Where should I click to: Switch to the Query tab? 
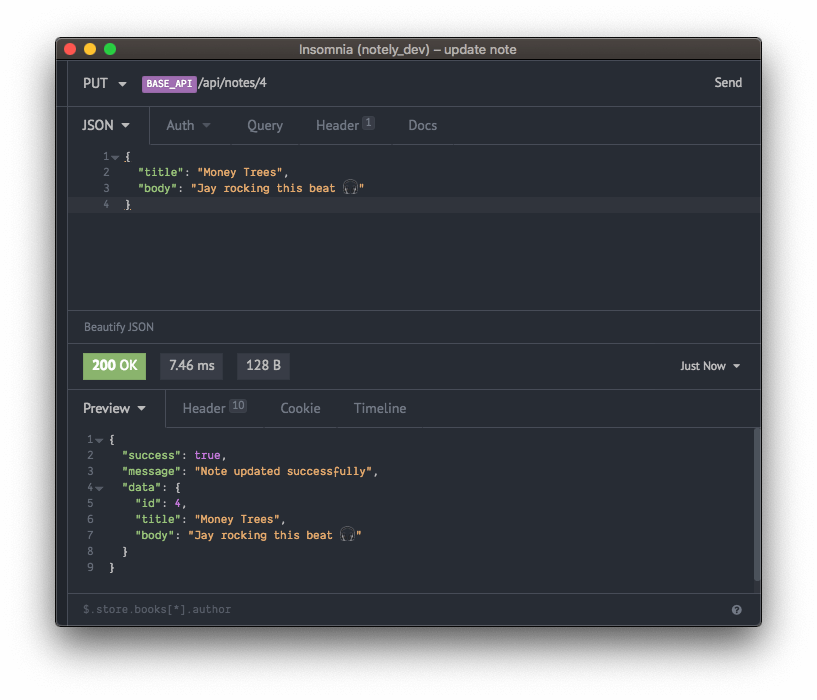click(x=265, y=125)
